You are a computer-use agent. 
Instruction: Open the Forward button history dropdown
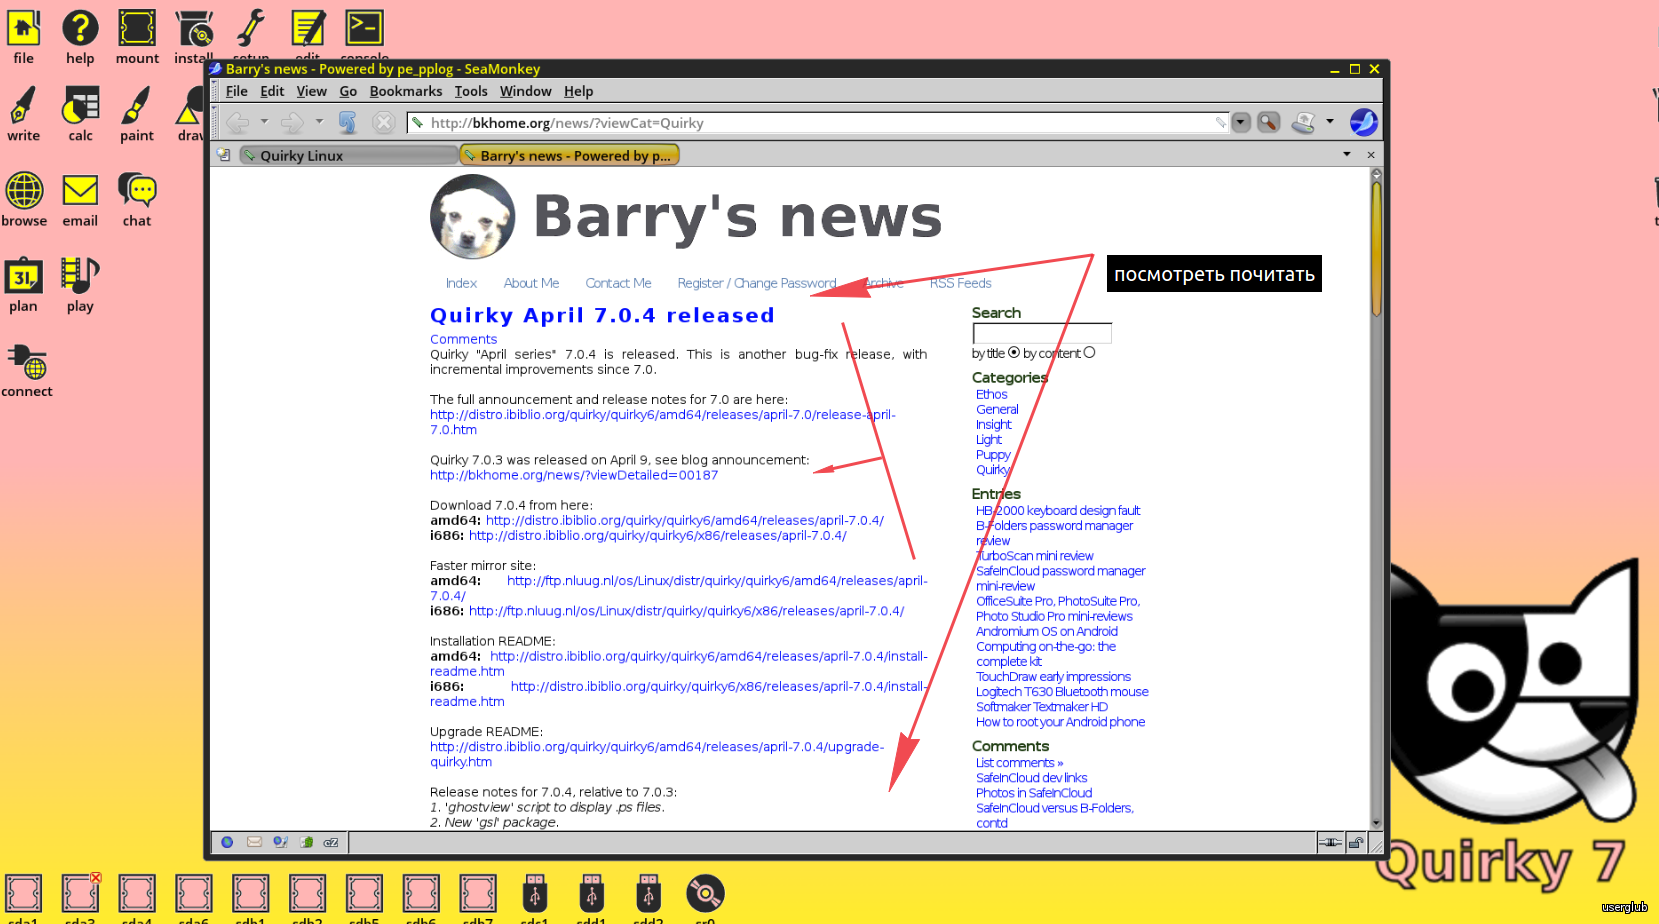[x=319, y=122]
